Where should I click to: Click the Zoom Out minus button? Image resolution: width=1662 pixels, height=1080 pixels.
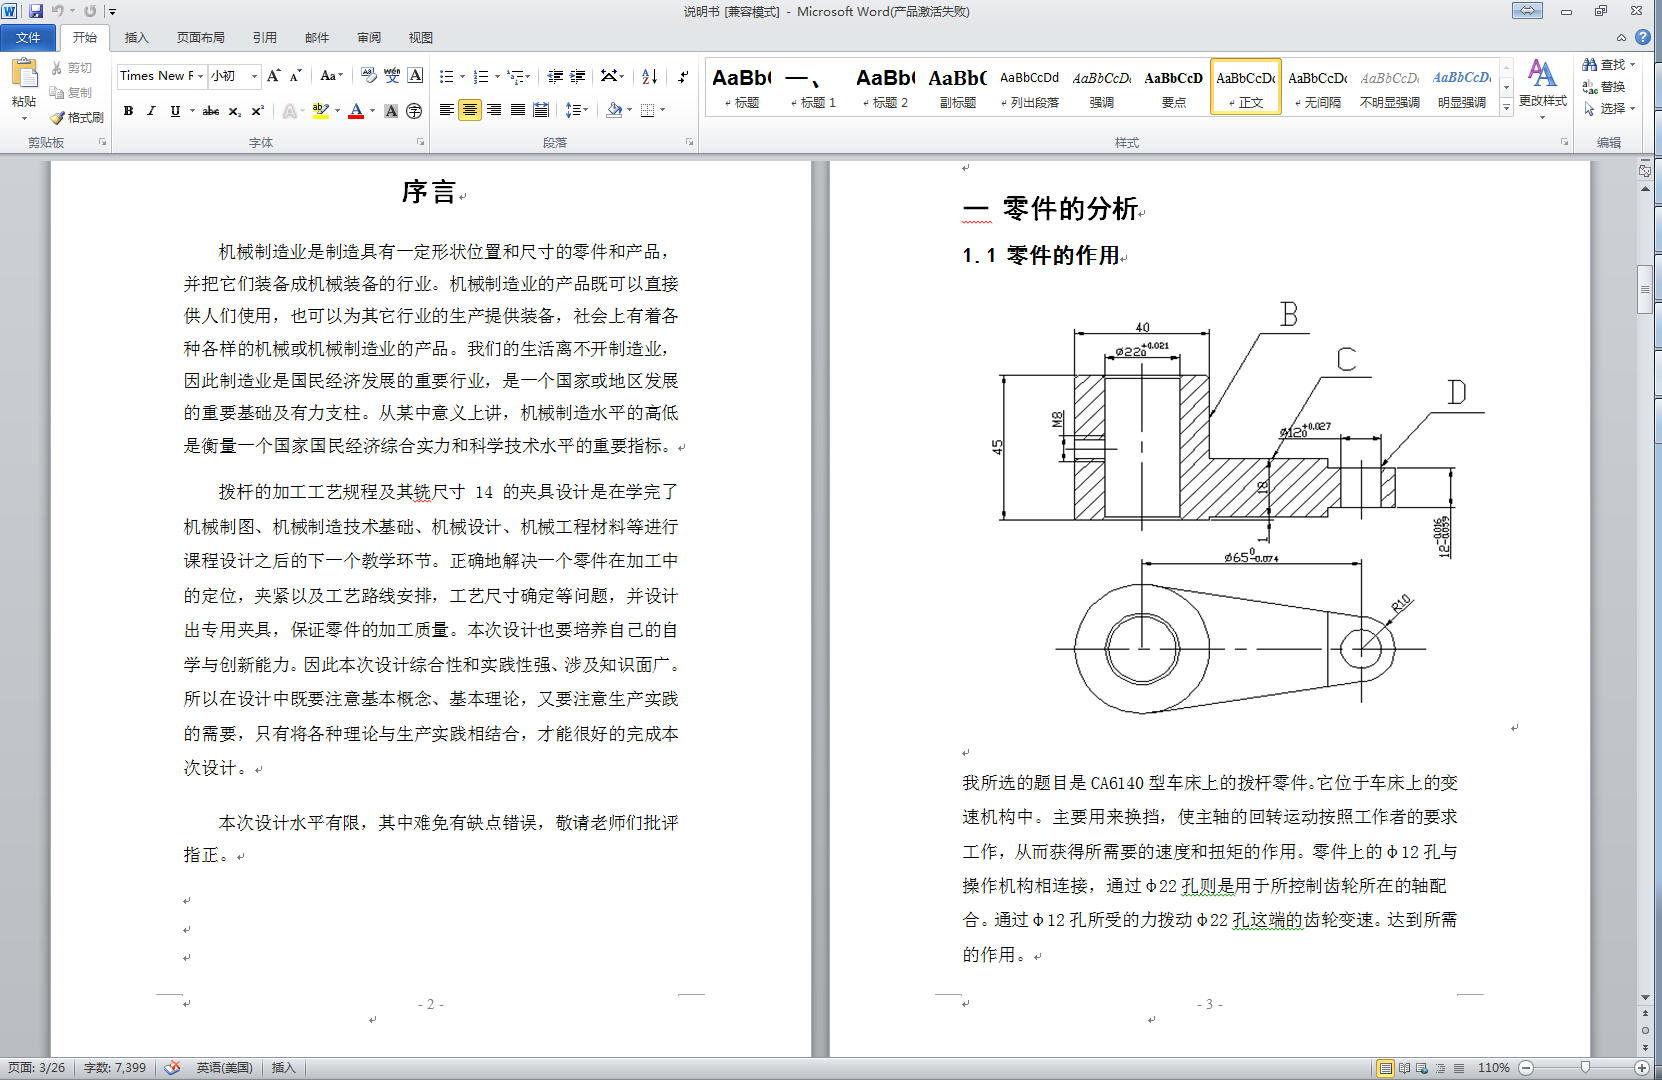[1526, 1068]
